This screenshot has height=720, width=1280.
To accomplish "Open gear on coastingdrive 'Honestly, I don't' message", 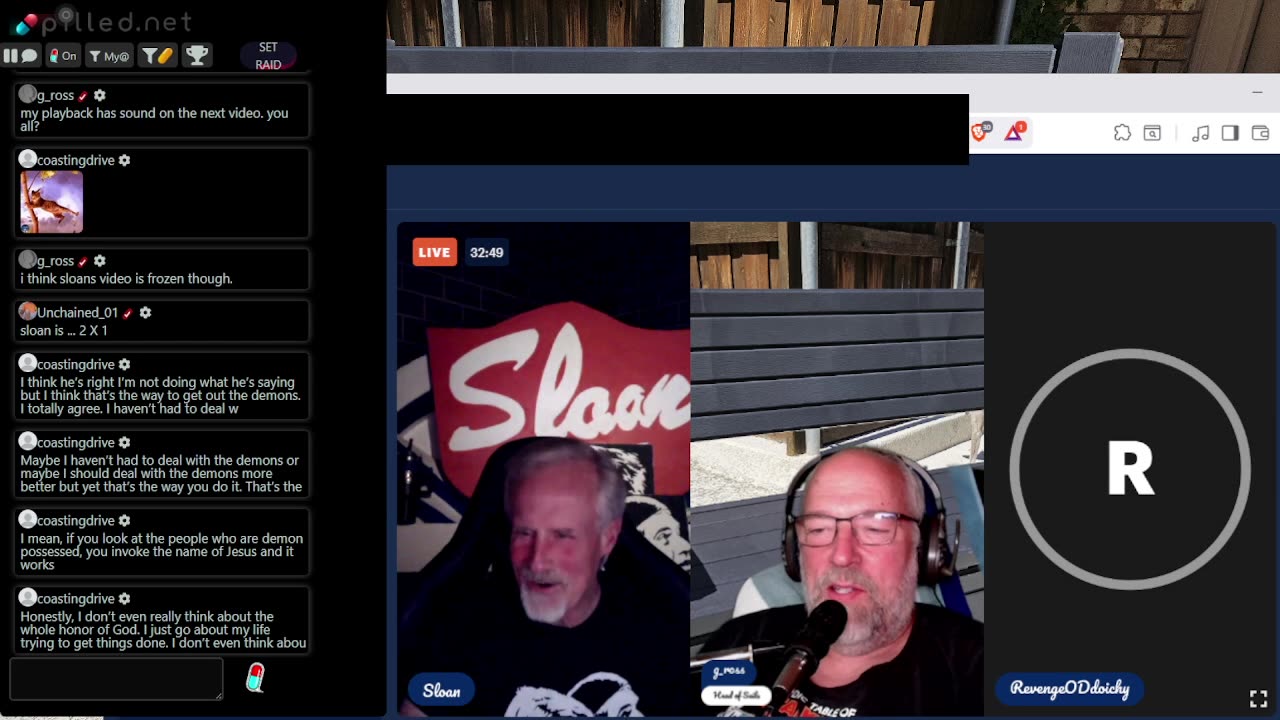I will pyautogui.click(x=124, y=599).
